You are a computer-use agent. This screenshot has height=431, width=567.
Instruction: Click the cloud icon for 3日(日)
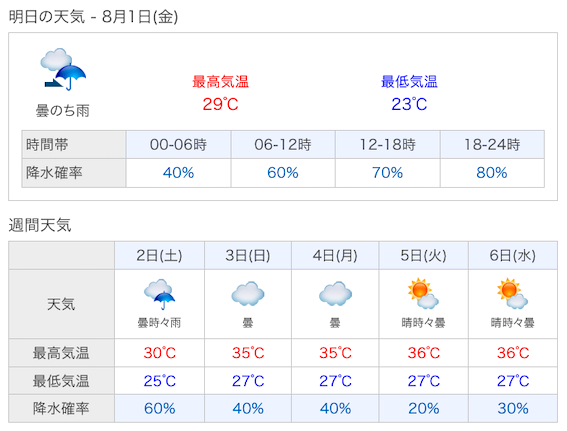point(248,294)
